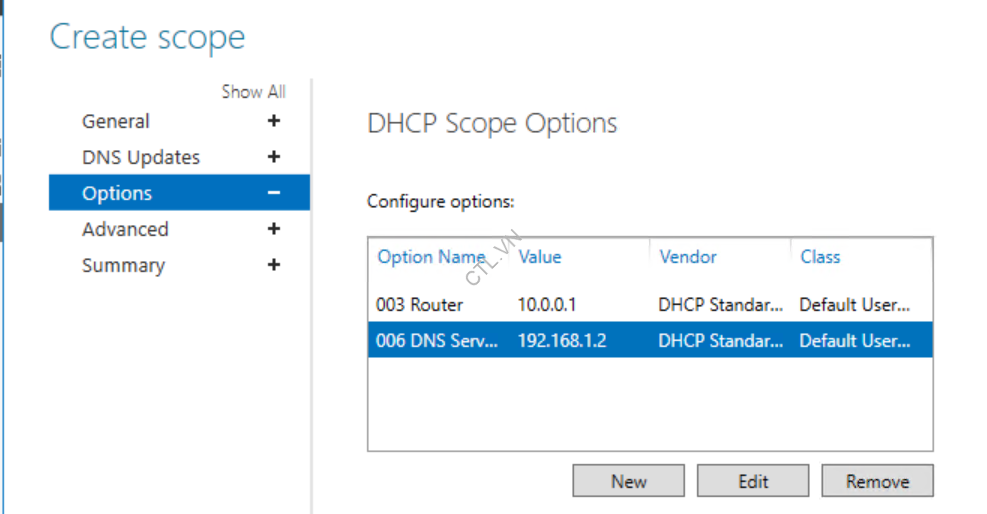Sort the list by Vendor column
This screenshot has height=514, width=987.
click(688, 257)
